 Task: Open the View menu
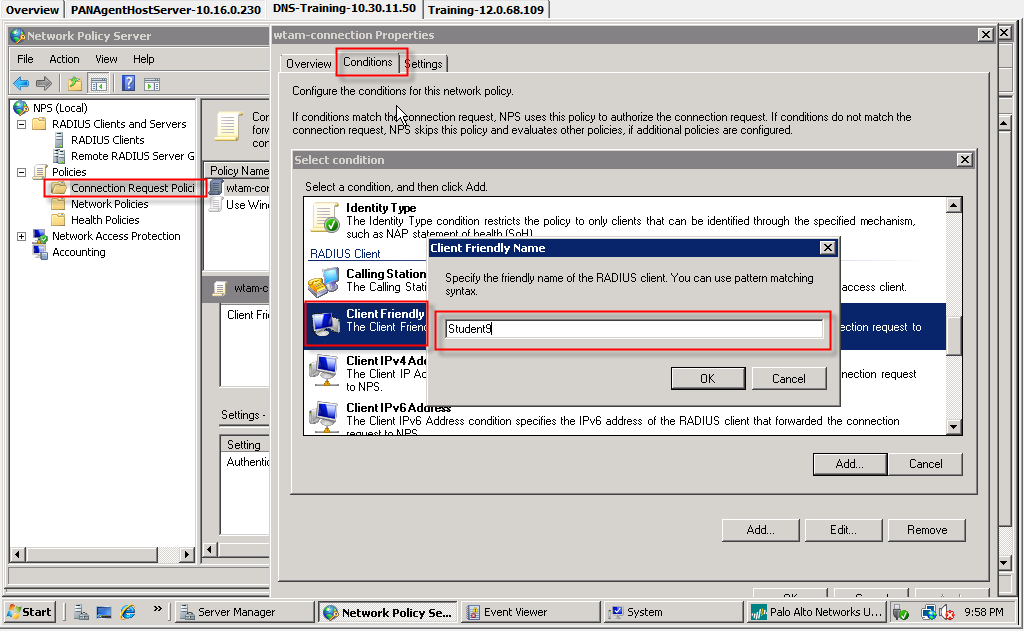point(106,59)
